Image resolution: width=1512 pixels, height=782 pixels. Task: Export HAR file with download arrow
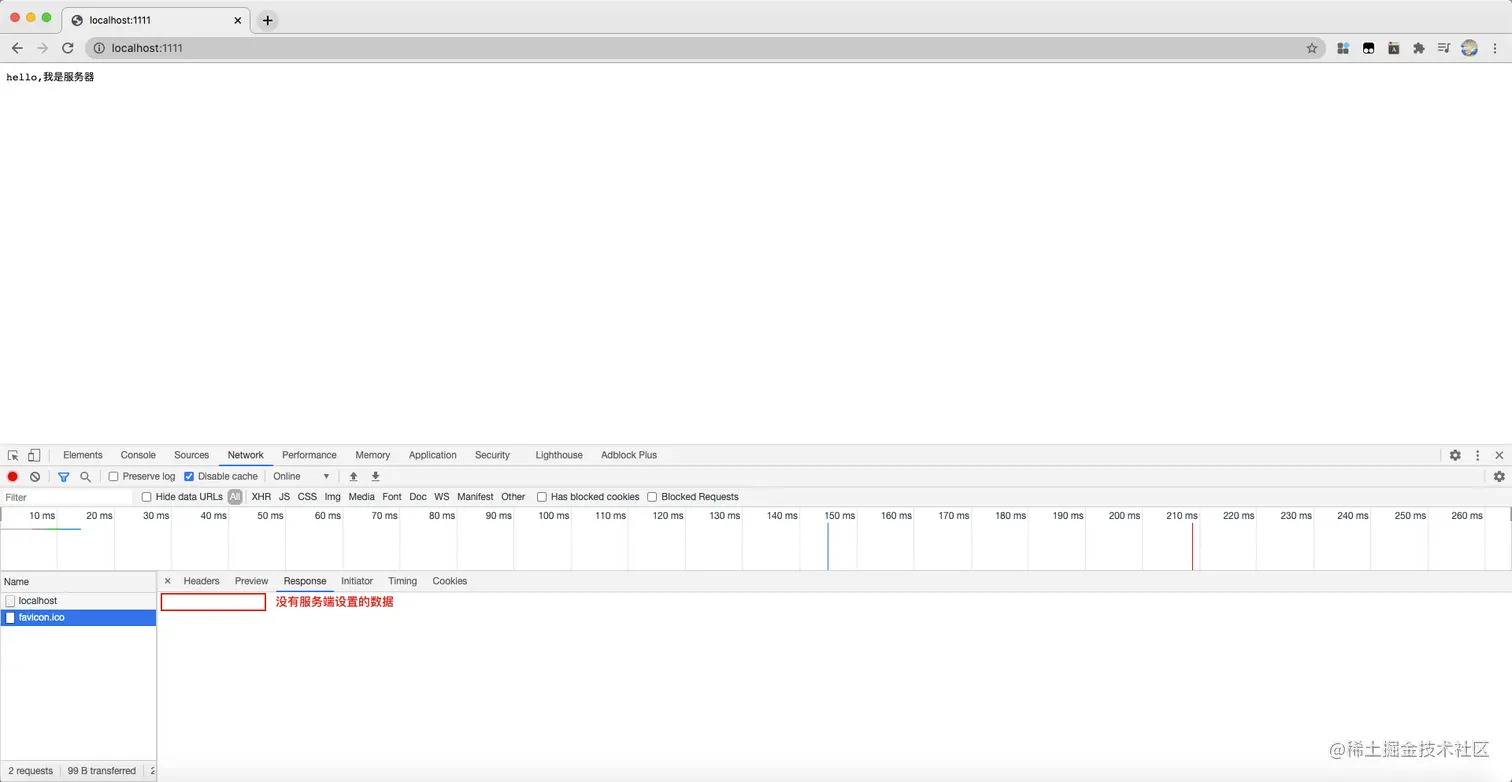(376, 477)
